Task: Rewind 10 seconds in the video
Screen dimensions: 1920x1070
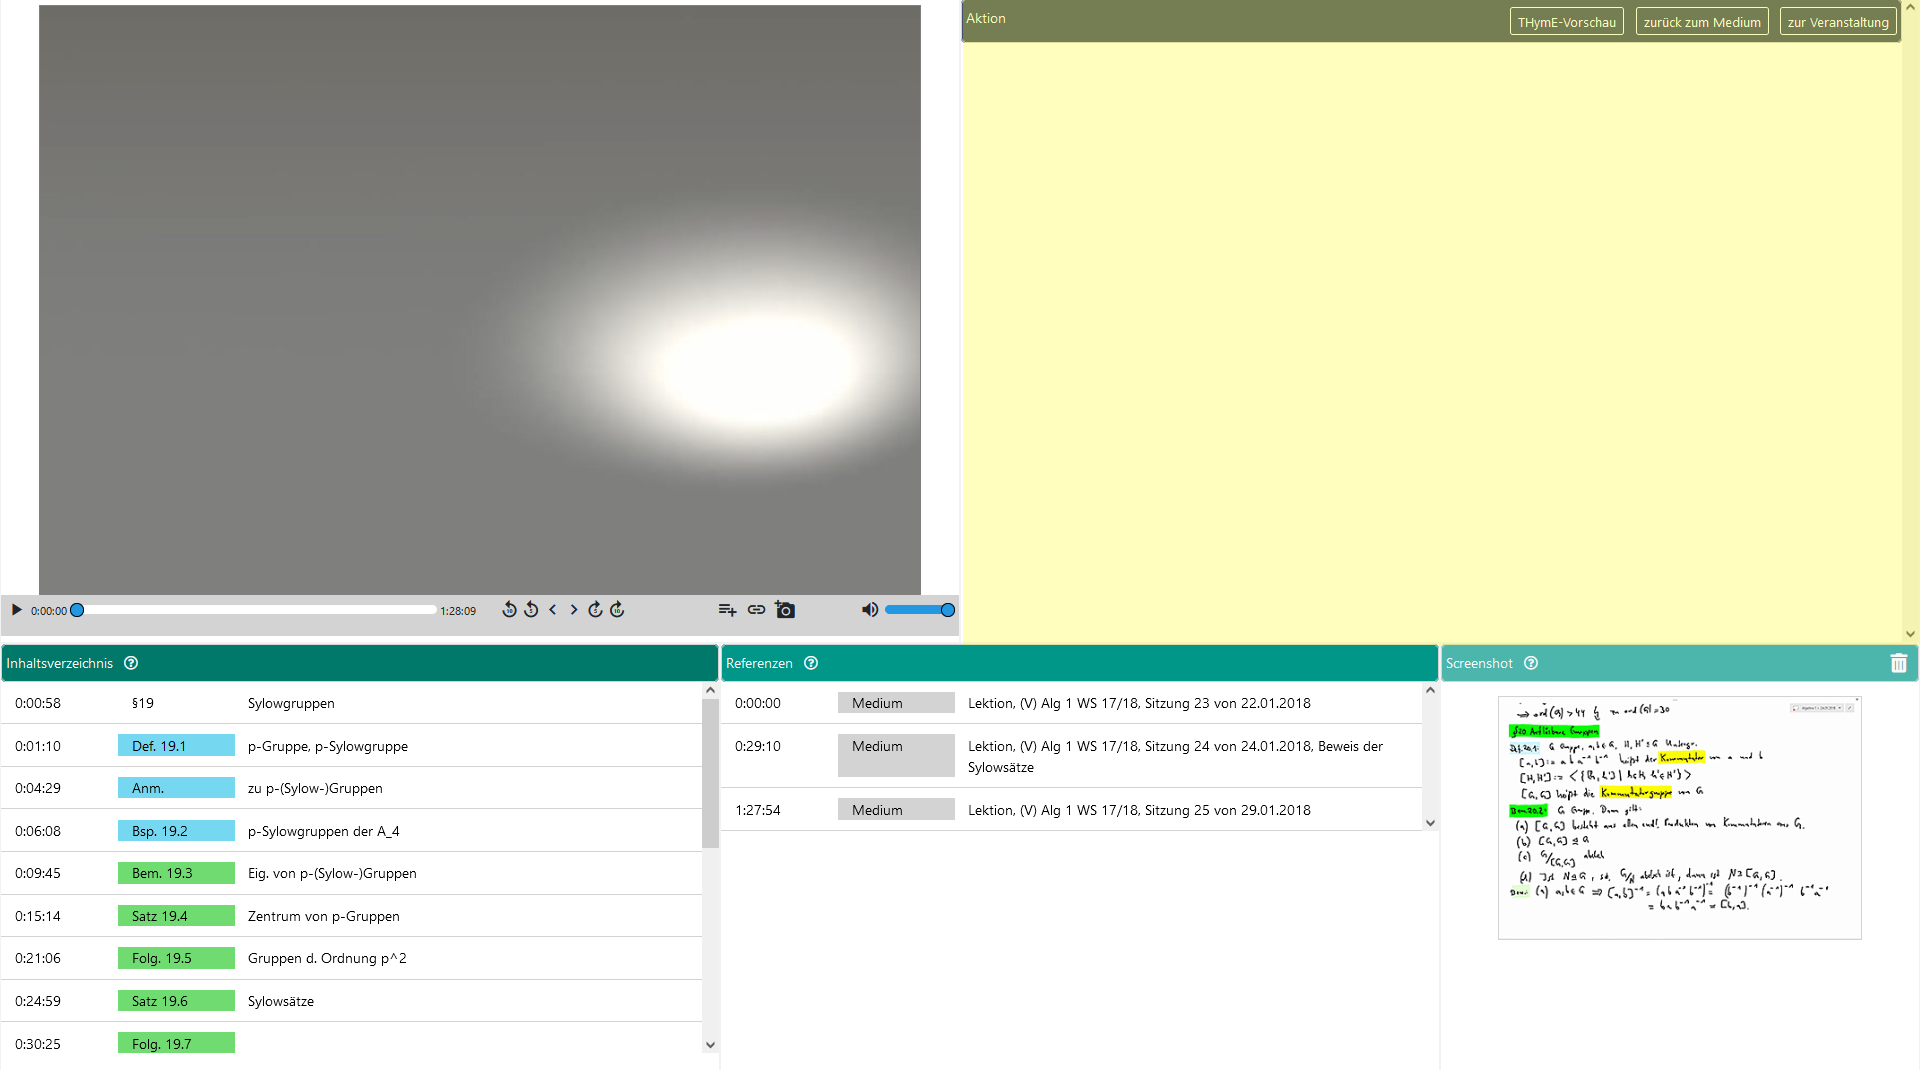Action: 509,610
